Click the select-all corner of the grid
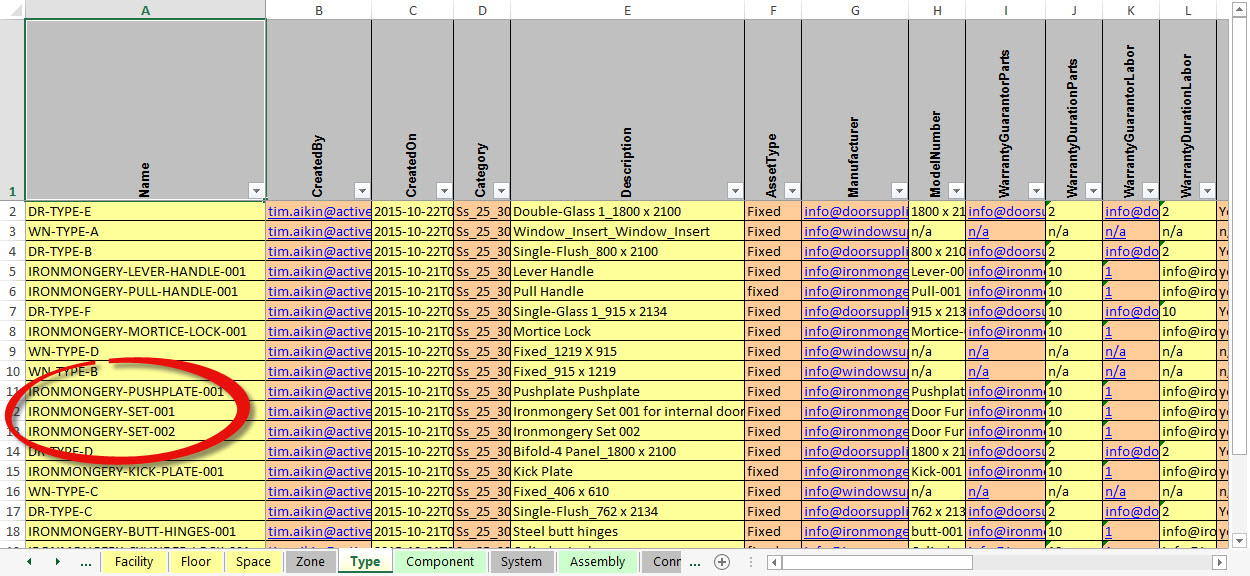This screenshot has height=576, width=1250. 12,10
